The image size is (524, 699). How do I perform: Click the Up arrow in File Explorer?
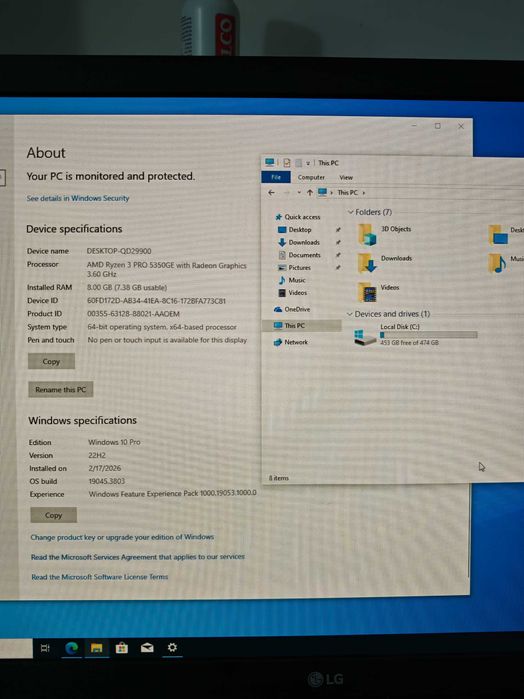[309, 193]
